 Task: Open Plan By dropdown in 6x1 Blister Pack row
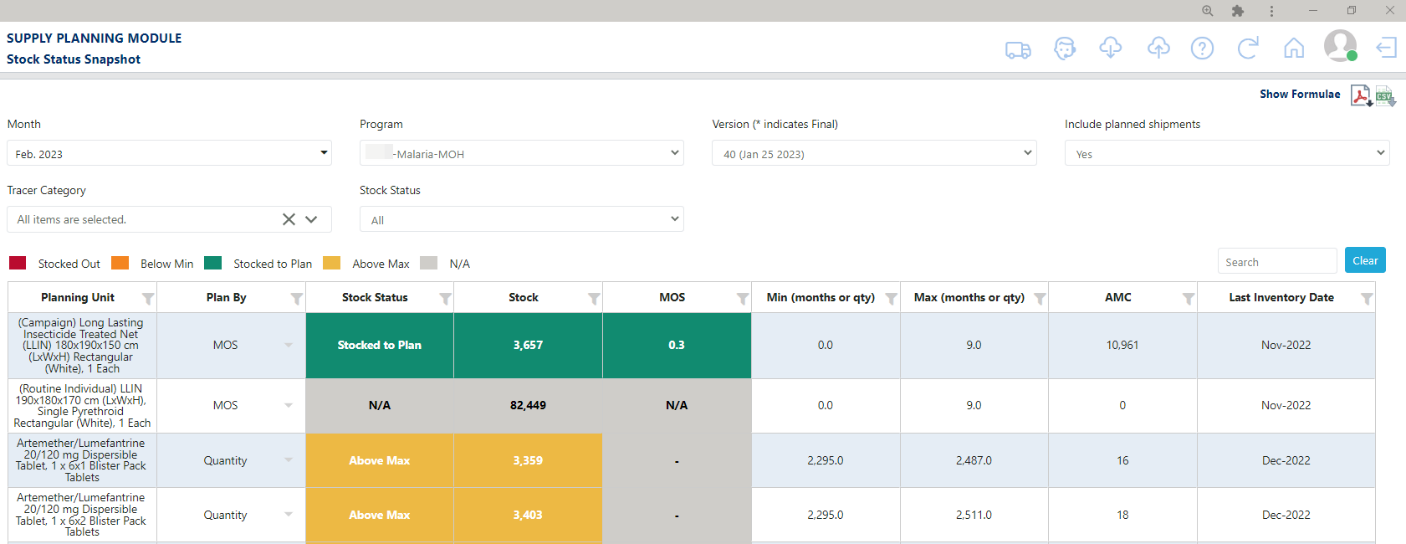(289, 460)
